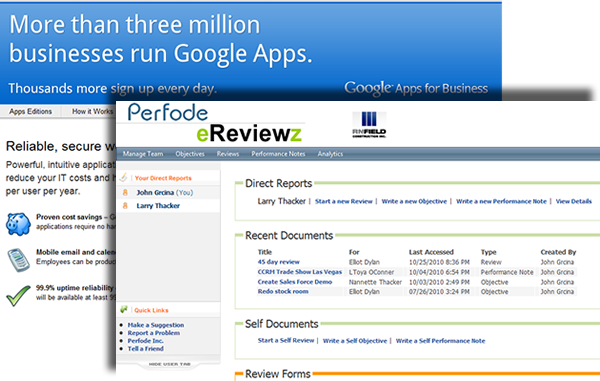Click the Direct Reports section heading
The width and height of the screenshot is (600, 381).
tap(279, 184)
